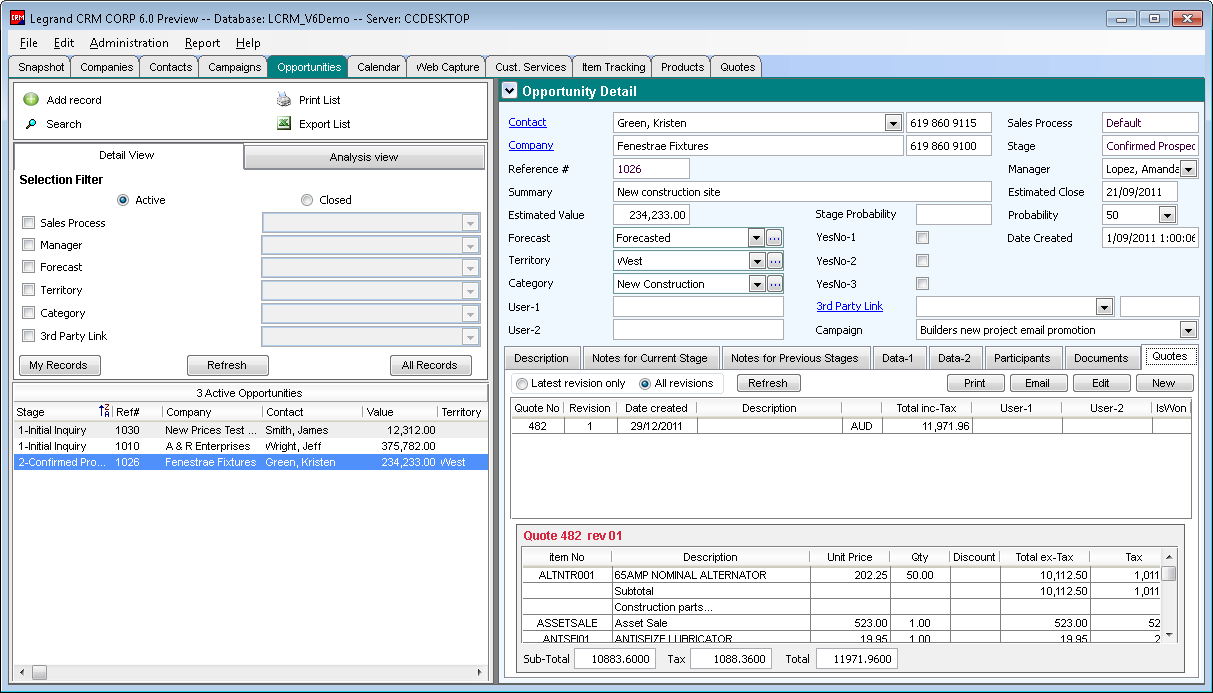1213x693 pixels.
Task: Open the Category dropdown showing New Construction
Action: click(x=757, y=284)
